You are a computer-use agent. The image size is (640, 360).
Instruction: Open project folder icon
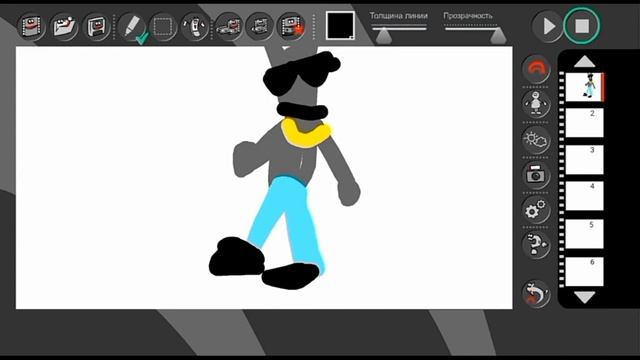(x=64, y=27)
